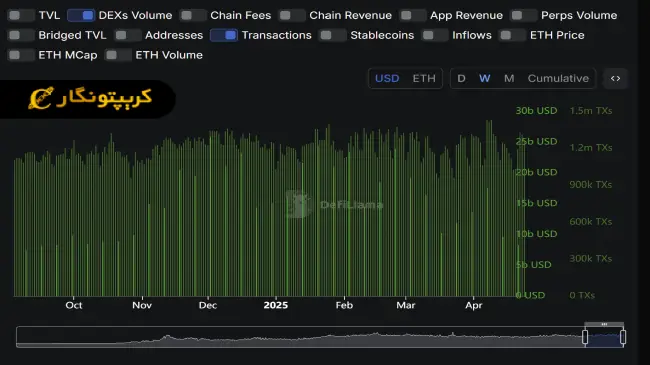Screen dimensions: 650x365
Task: Disable the DEXs Volume toggle
Action: click(81, 15)
